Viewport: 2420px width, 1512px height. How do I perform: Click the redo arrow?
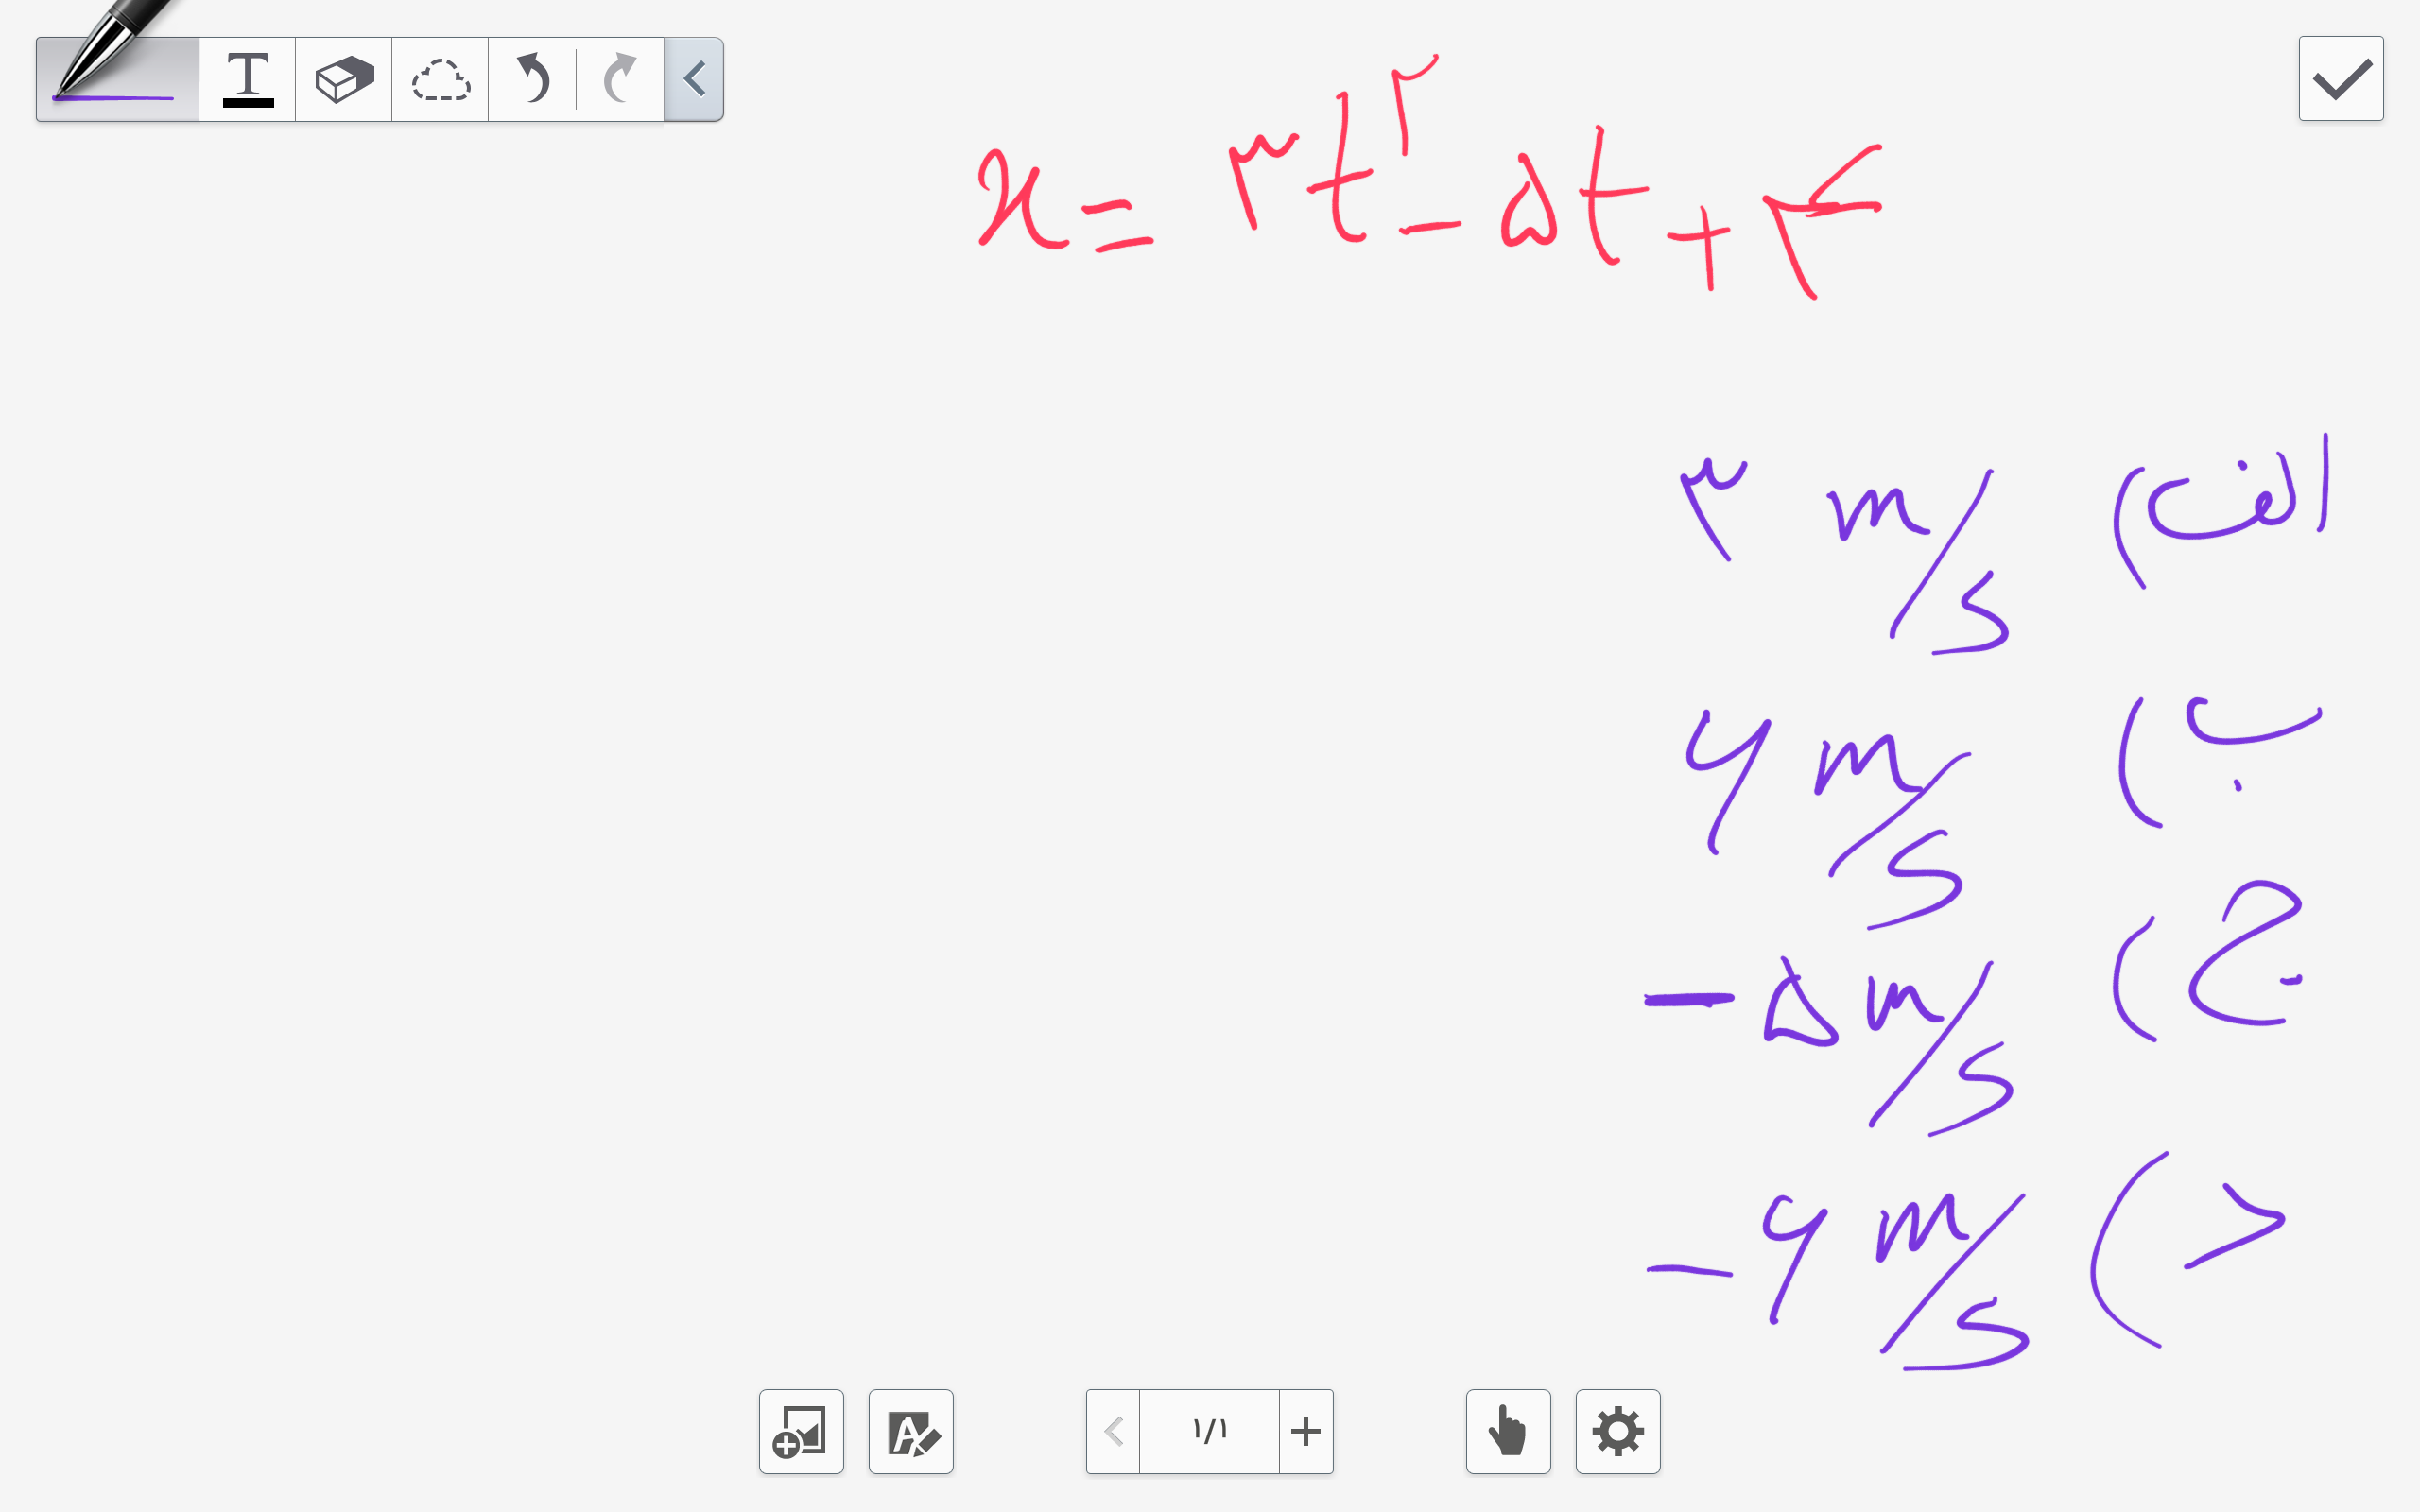click(x=620, y=79)
